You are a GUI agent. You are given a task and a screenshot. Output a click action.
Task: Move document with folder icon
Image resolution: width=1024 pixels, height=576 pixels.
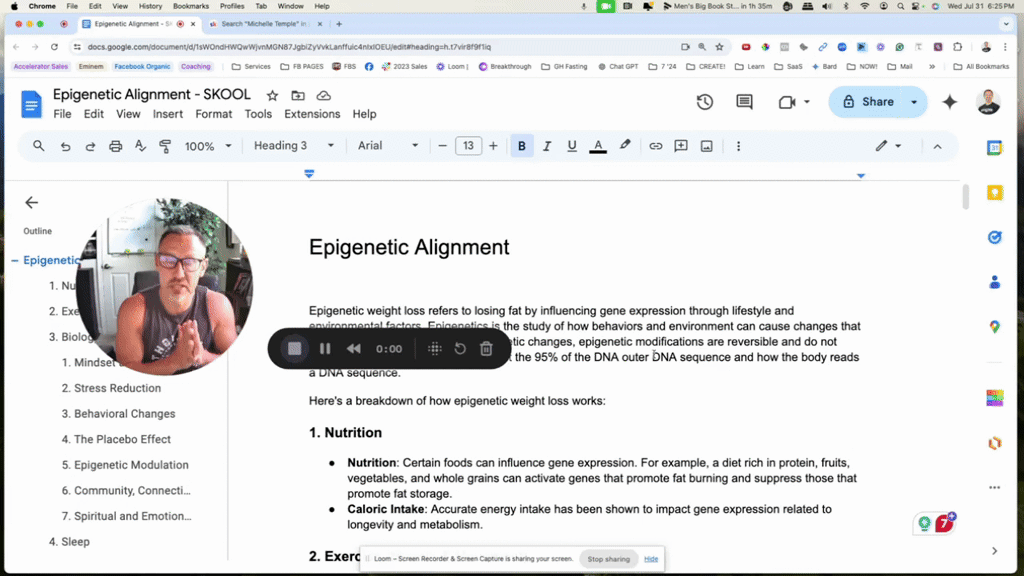298,96
